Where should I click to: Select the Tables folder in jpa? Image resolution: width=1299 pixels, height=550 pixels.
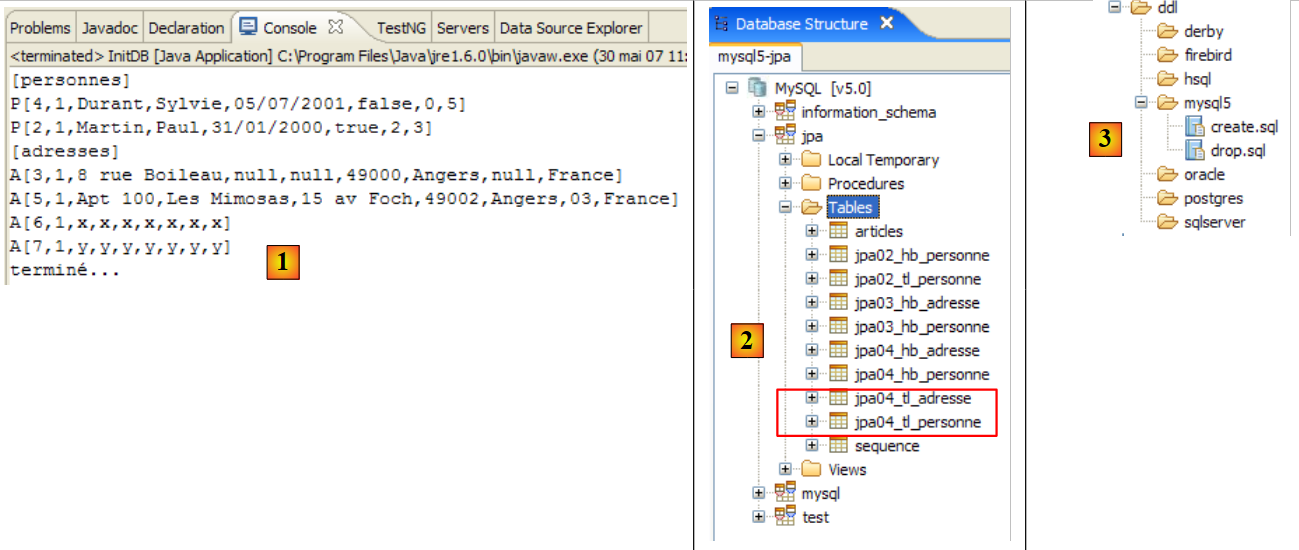850,208
